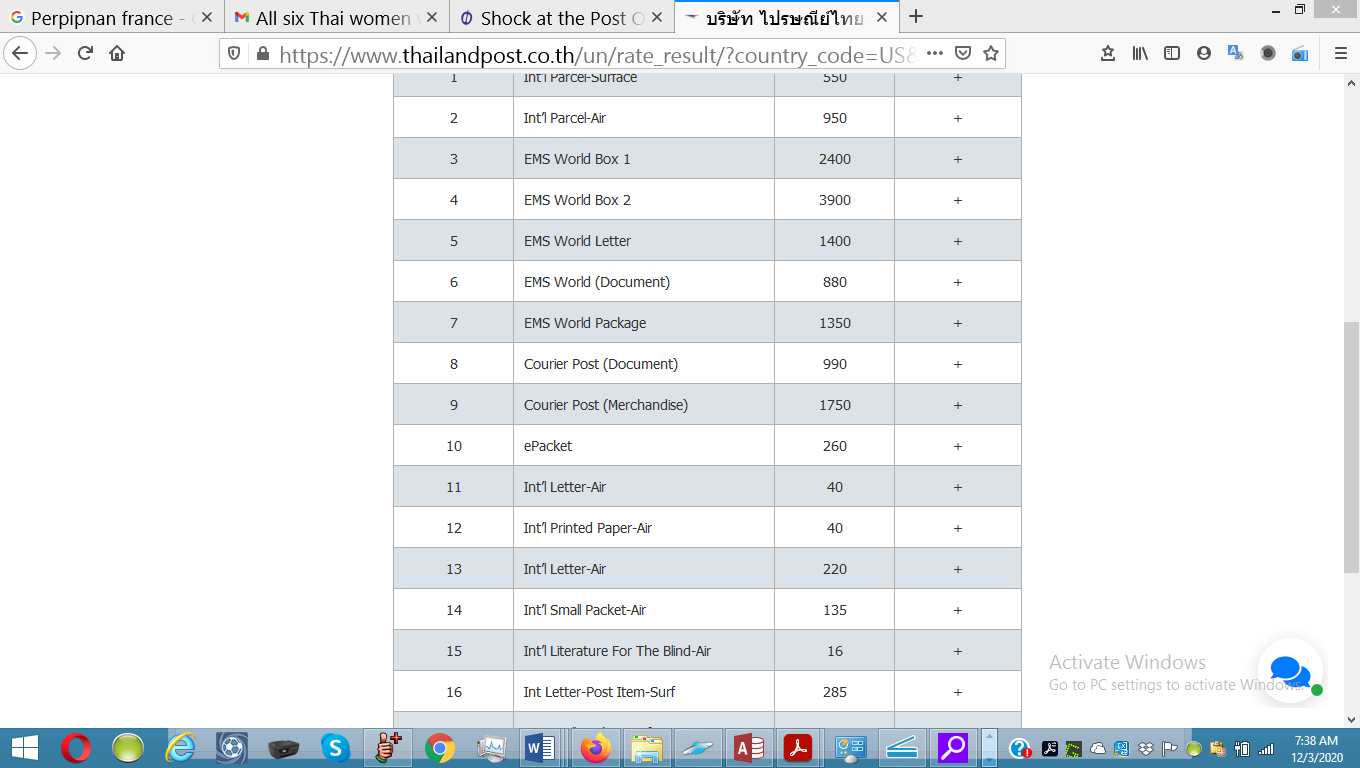This screenshot has width=1360, height=768.
Task: Open the Firefox account icon
Action: 1204,54
